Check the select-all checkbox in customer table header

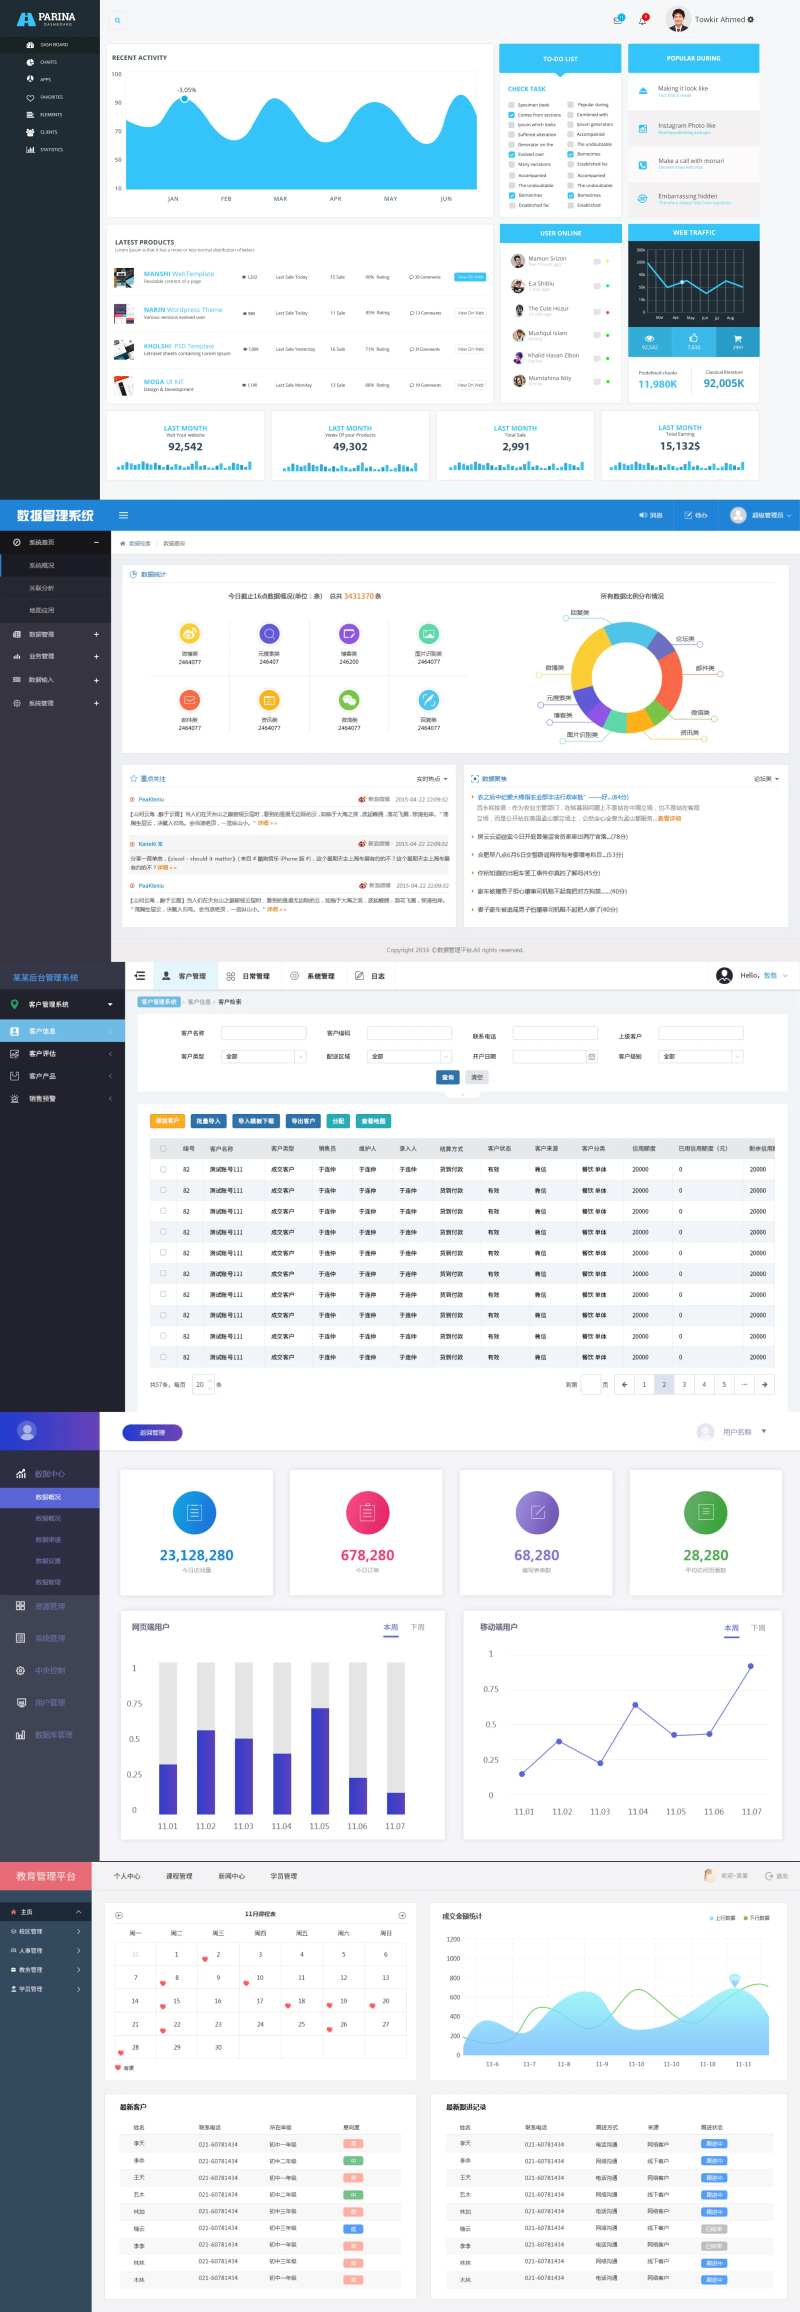(163, 1148)
